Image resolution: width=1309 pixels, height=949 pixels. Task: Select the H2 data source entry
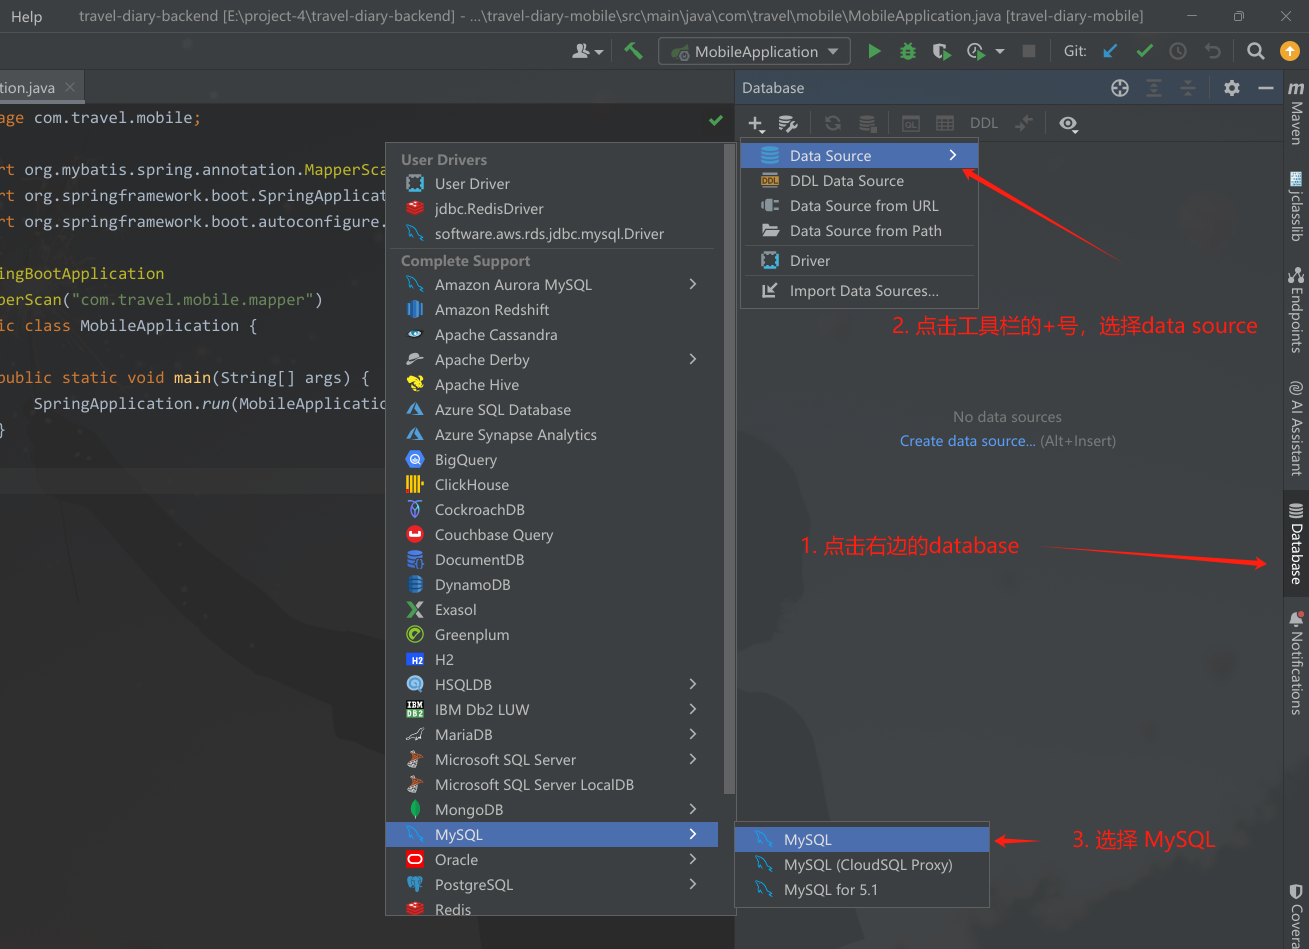[x=552, y=660]
